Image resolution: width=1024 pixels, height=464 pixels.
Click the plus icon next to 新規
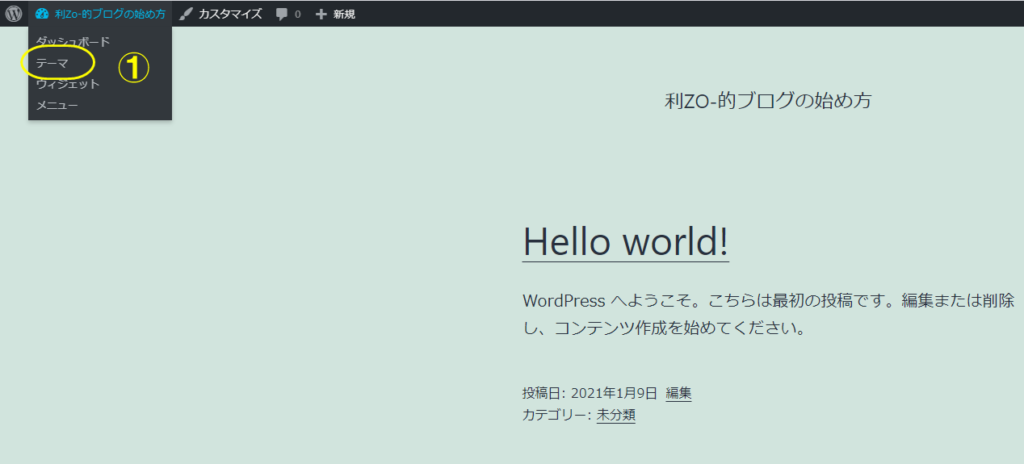coord(321,14)
